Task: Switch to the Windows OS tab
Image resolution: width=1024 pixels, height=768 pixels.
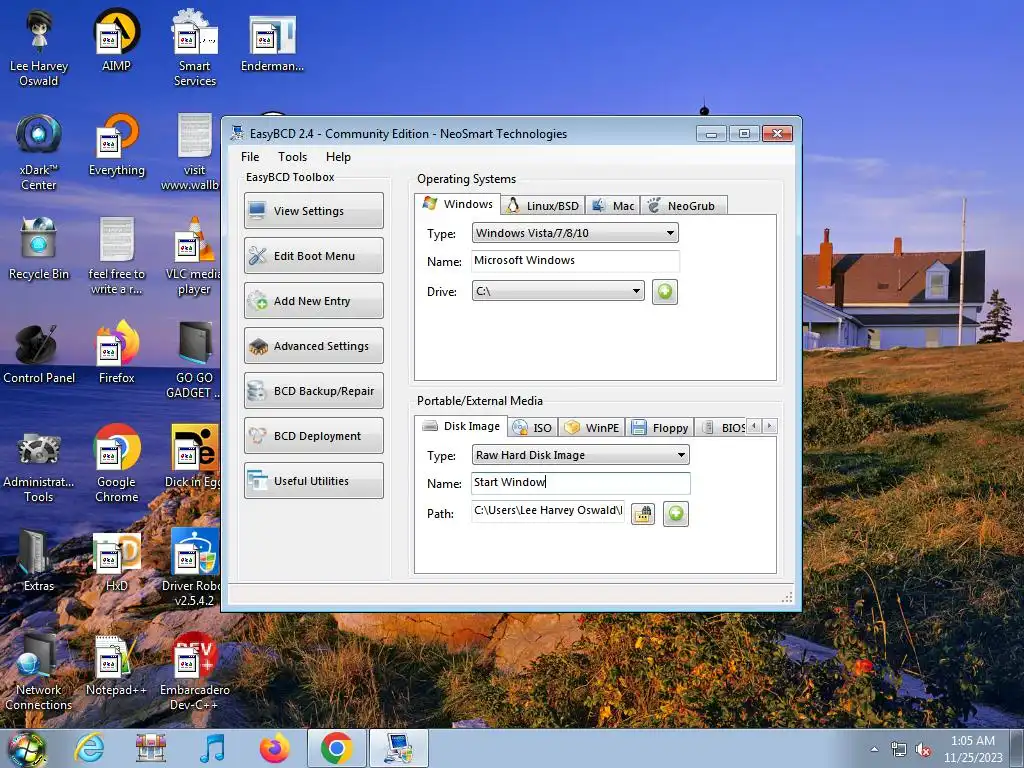Action: [x=457, y=204]
